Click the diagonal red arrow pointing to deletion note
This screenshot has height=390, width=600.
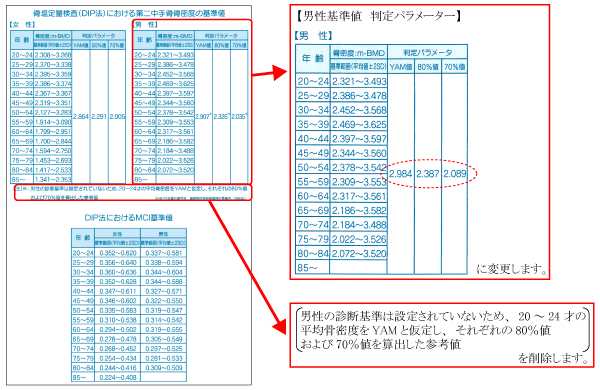248,266
